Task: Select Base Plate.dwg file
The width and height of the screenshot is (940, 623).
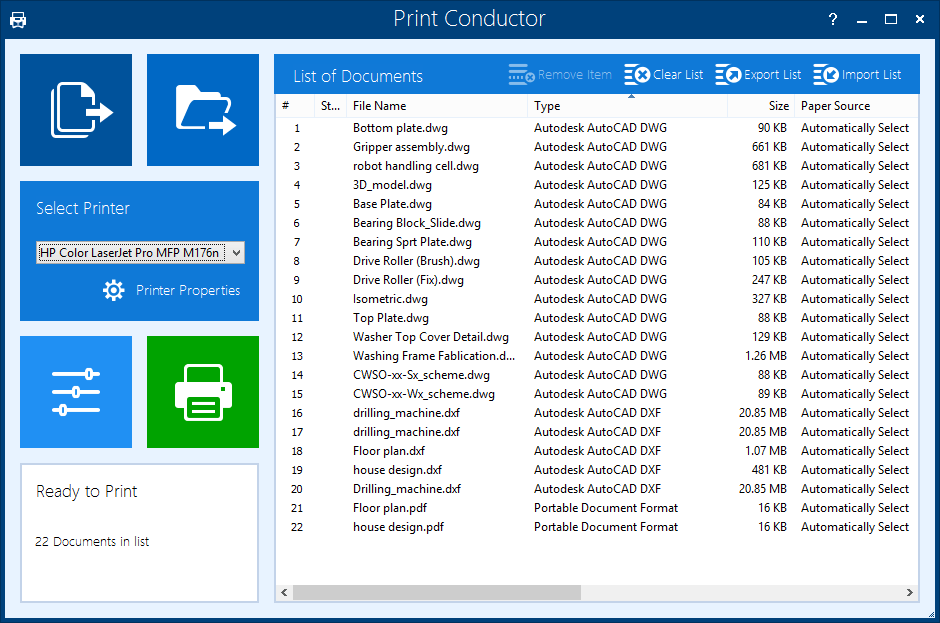Action: (392, 204)
